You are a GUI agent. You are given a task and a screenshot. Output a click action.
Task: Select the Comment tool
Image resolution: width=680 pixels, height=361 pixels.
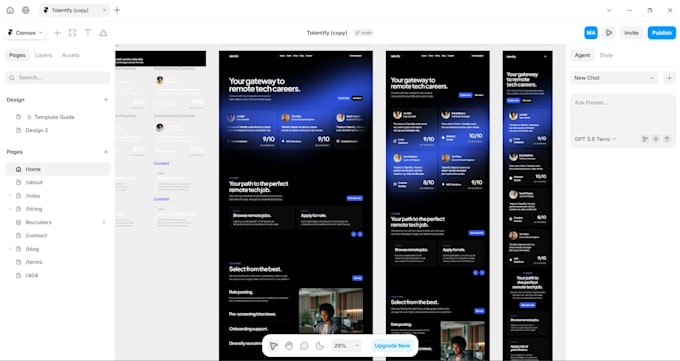coord(304,346)
